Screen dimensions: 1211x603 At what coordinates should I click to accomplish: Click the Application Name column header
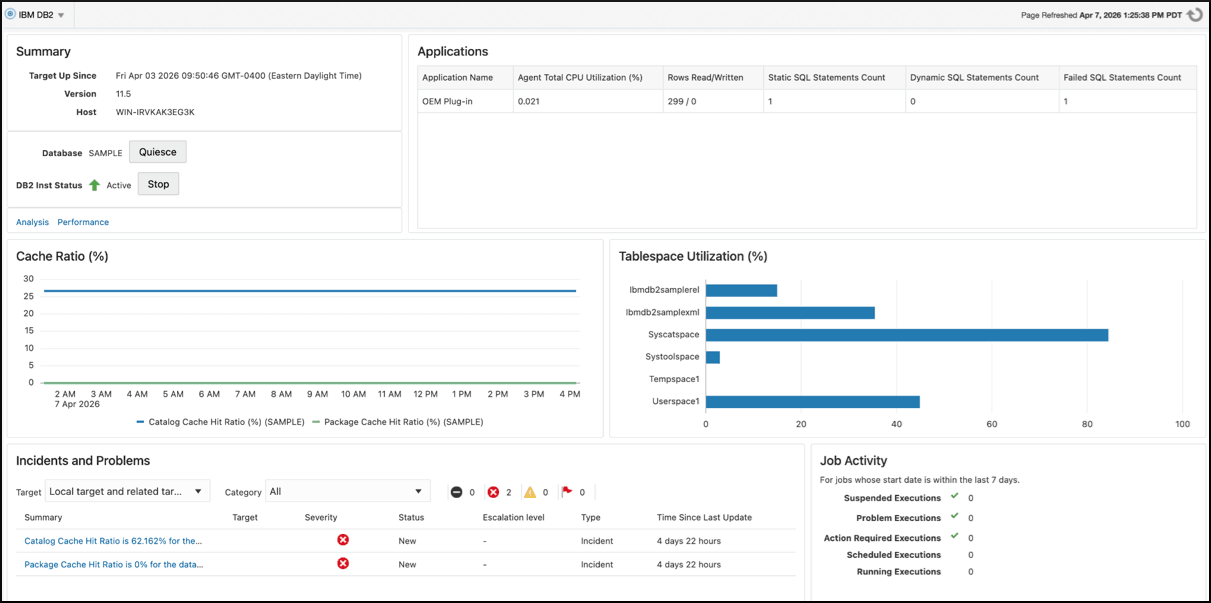click(x=465, y=77)
